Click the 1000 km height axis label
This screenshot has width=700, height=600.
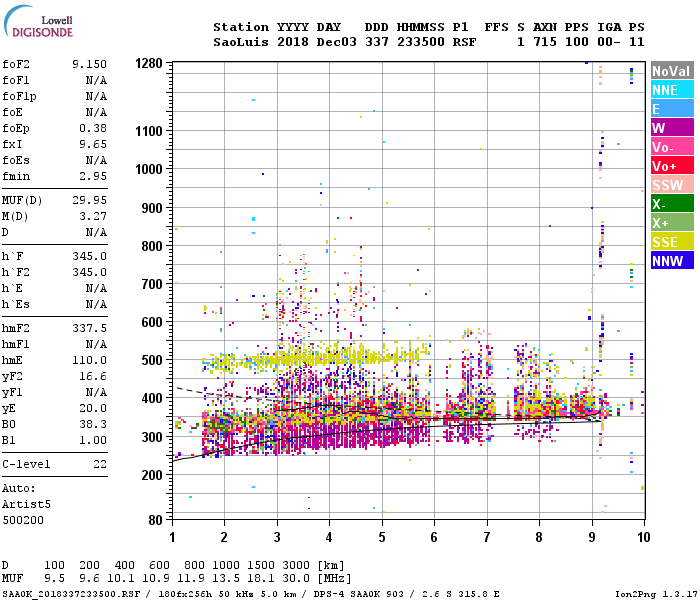149,170
